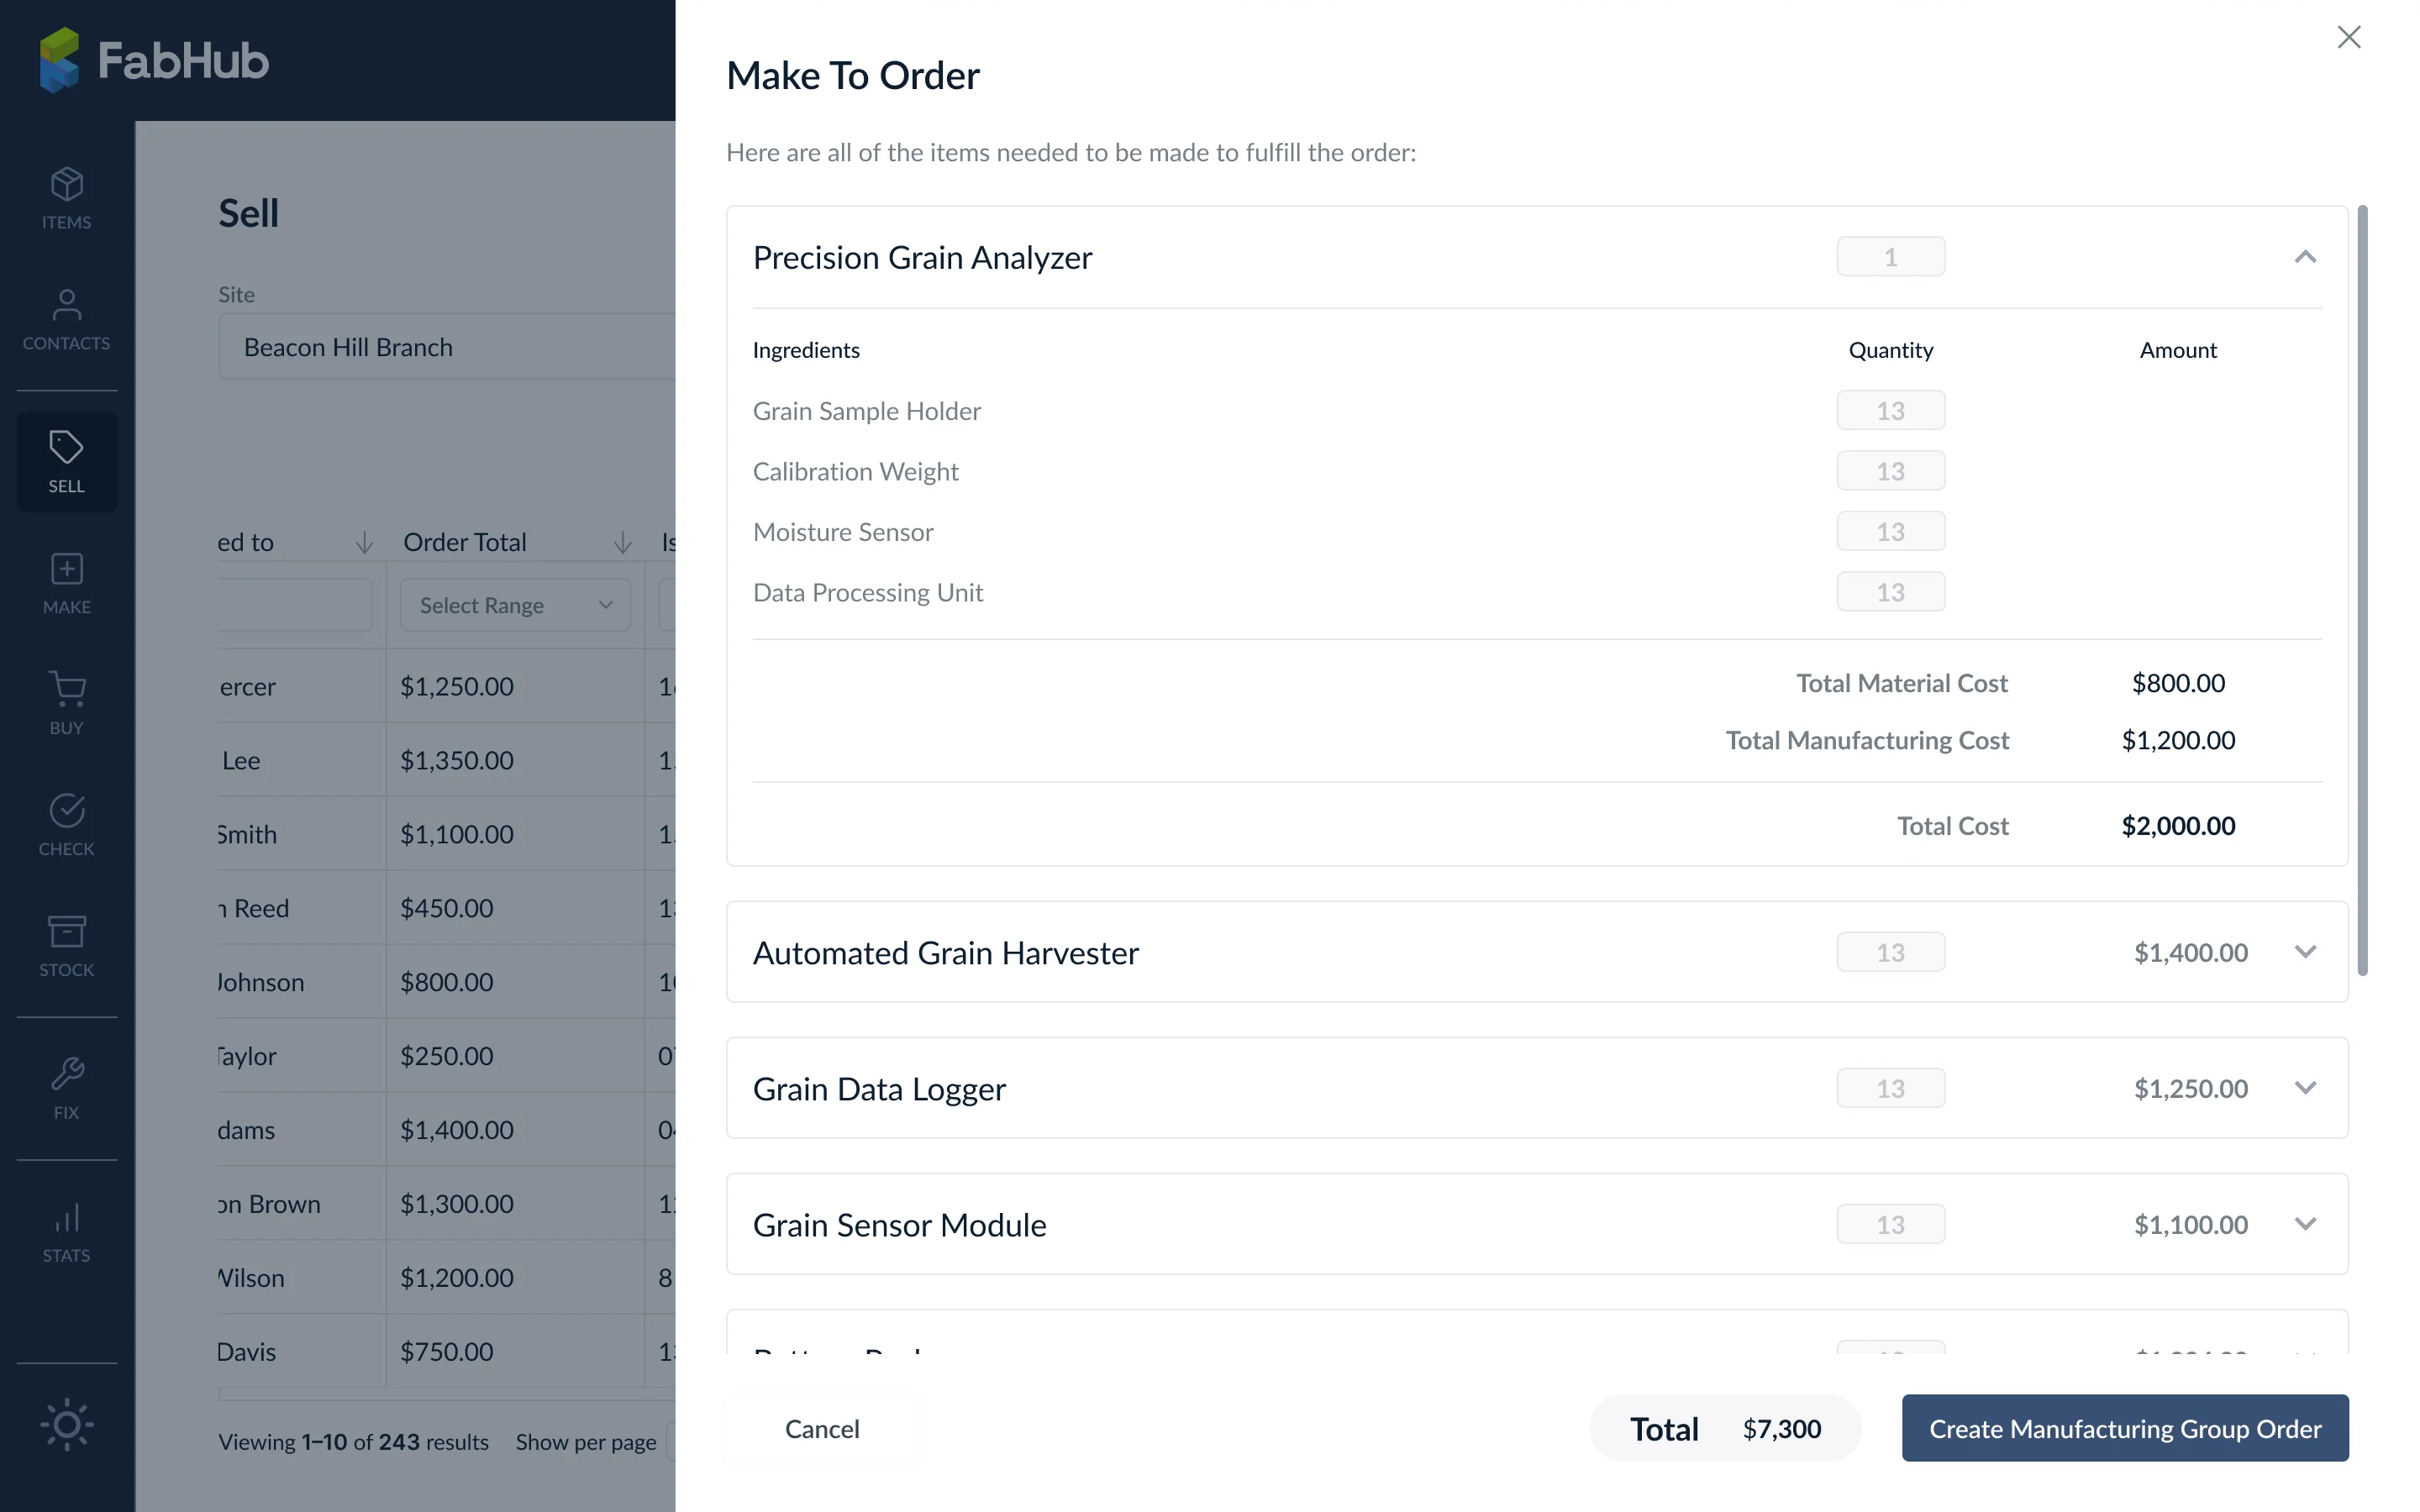This screenshot has height=1512, width=2420.
Task: Click Automated Grain Harvester quantity field
Action: (x=1890, y=952)
